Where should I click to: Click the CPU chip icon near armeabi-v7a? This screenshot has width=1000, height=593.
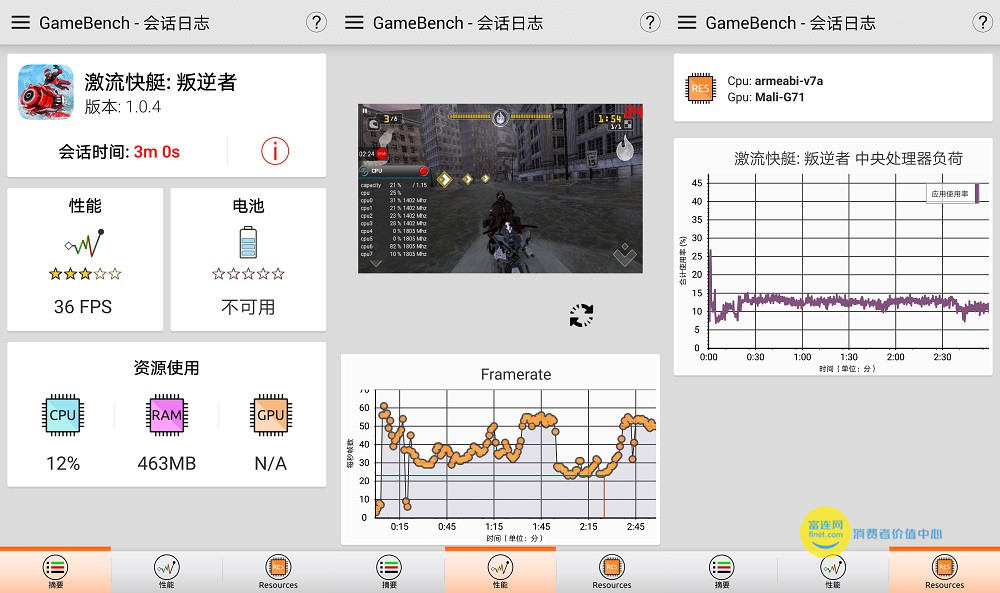[702, 87]
